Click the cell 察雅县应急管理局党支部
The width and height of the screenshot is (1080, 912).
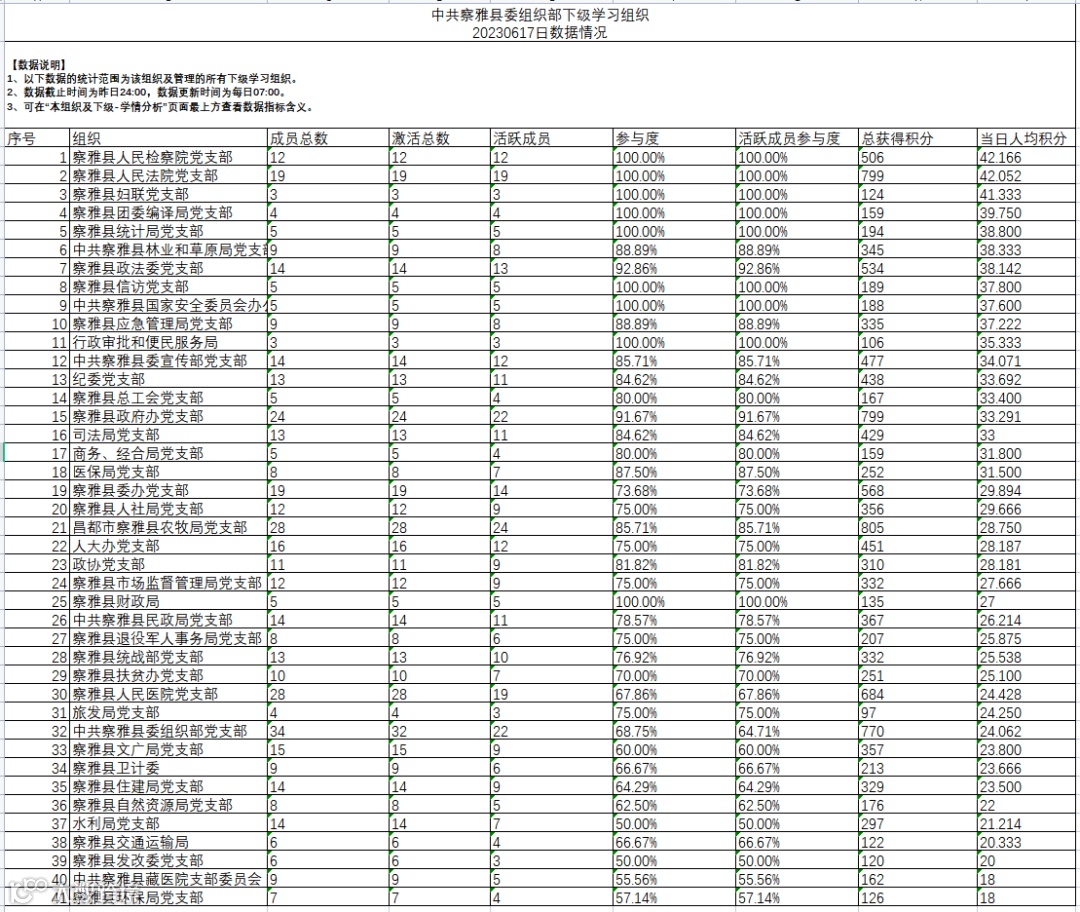(x=169, y=324)
